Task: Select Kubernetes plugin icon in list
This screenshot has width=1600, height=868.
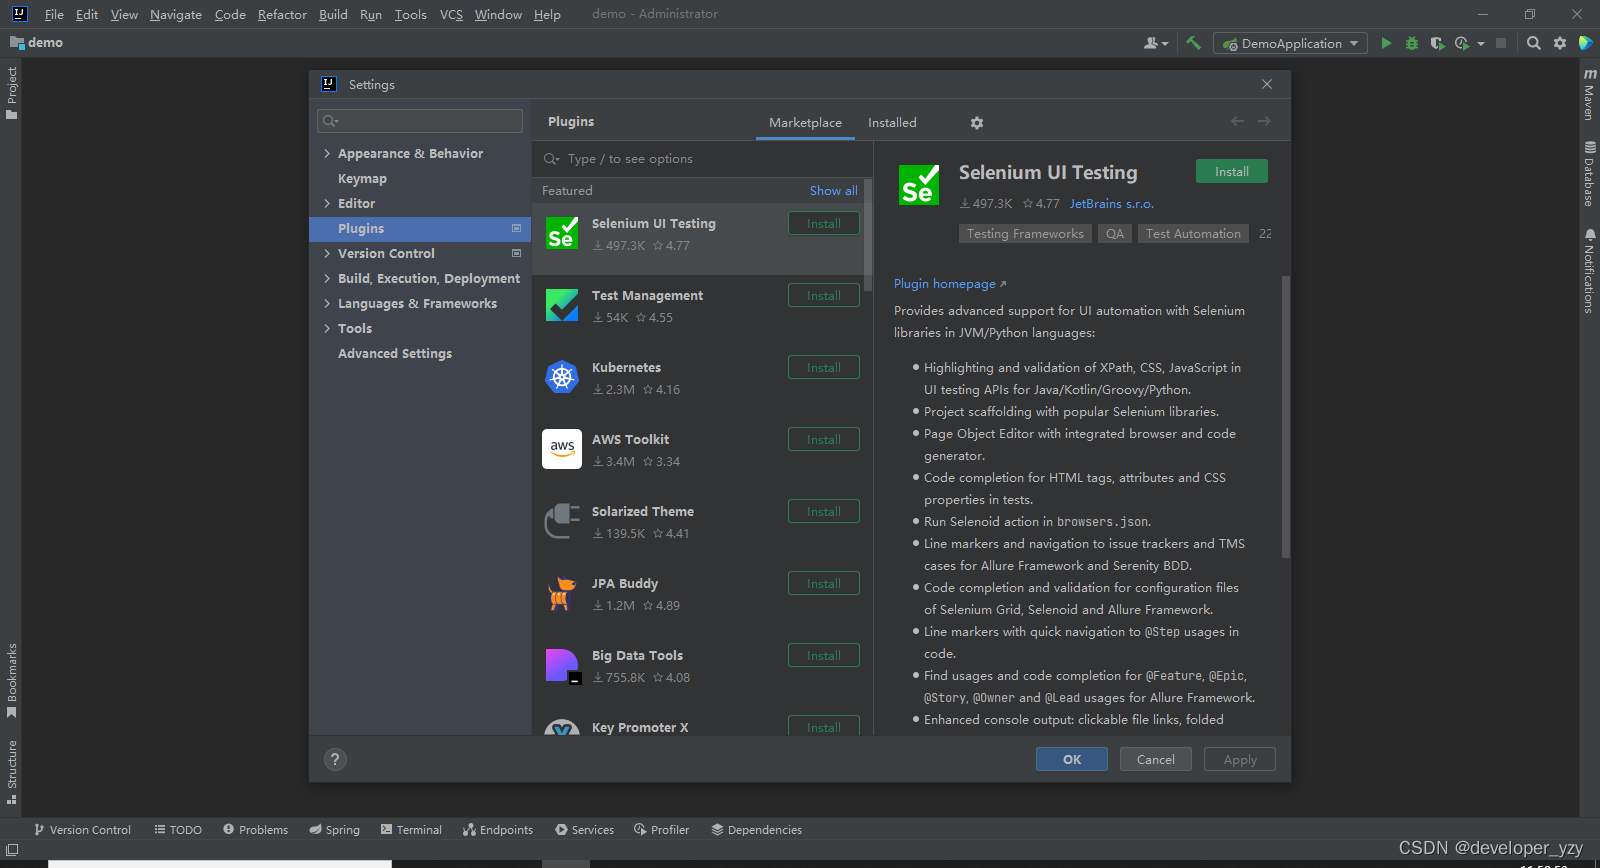Action: [562, 377]
